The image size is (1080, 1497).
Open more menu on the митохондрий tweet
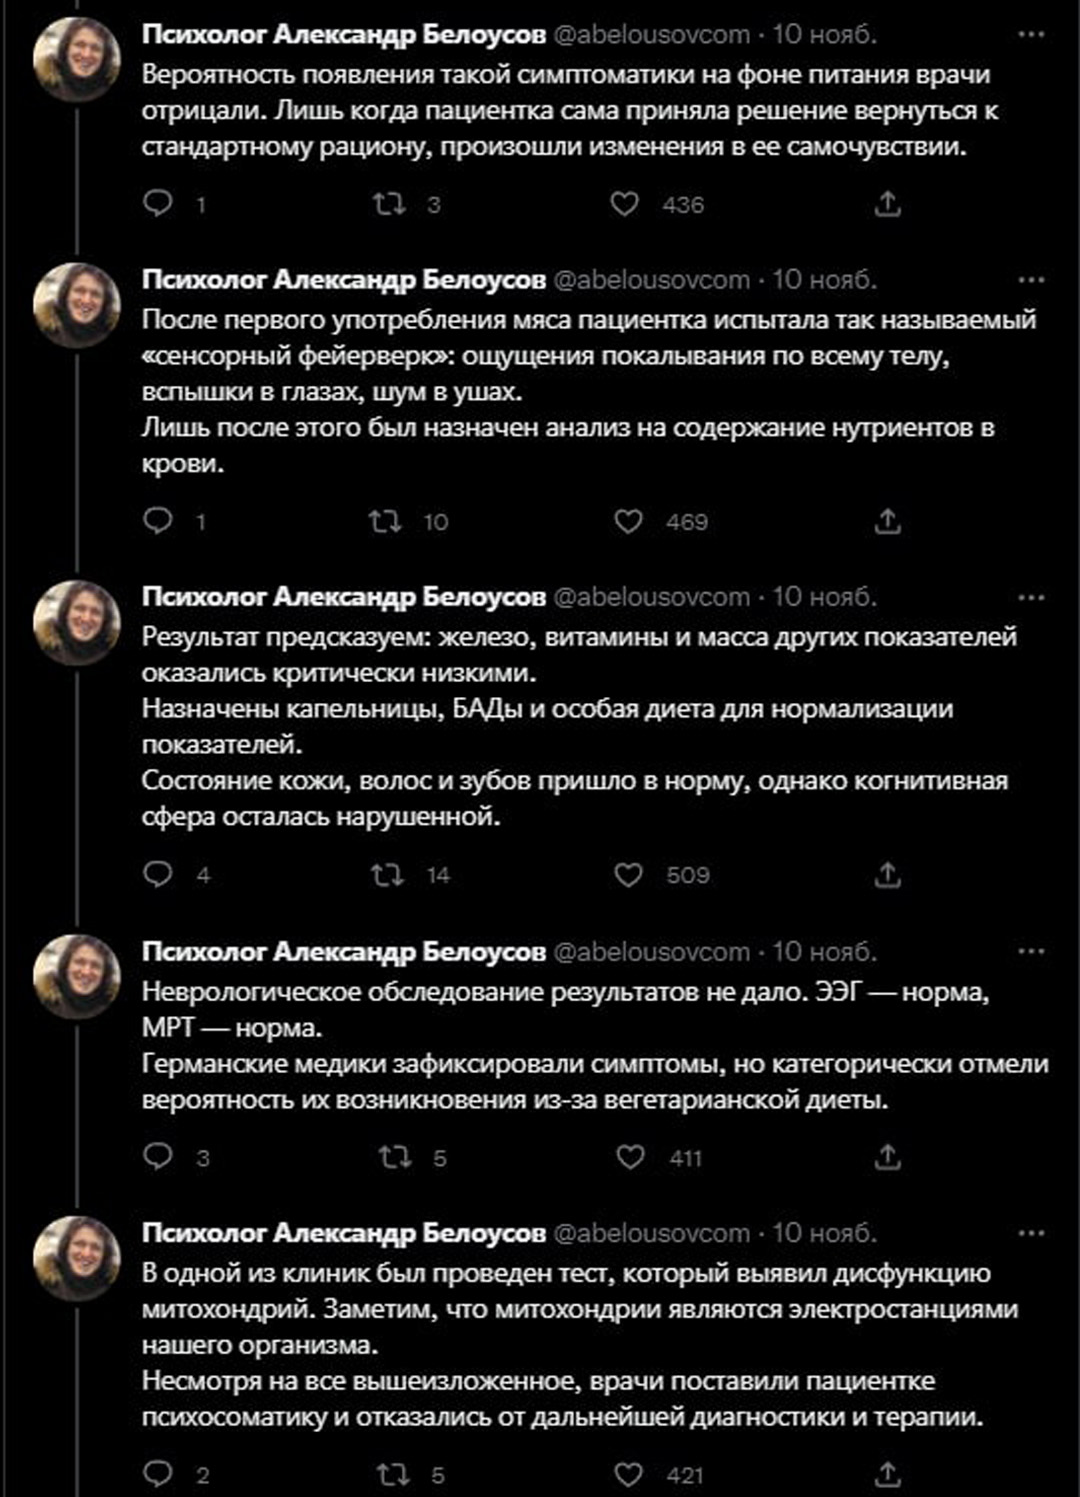click(x=1030, y=1233)
